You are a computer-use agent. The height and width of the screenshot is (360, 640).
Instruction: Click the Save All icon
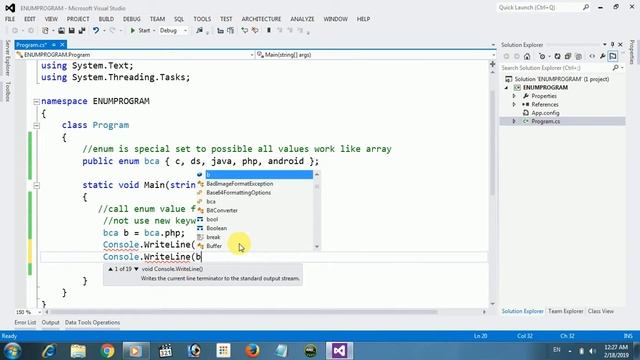point(82,31)
